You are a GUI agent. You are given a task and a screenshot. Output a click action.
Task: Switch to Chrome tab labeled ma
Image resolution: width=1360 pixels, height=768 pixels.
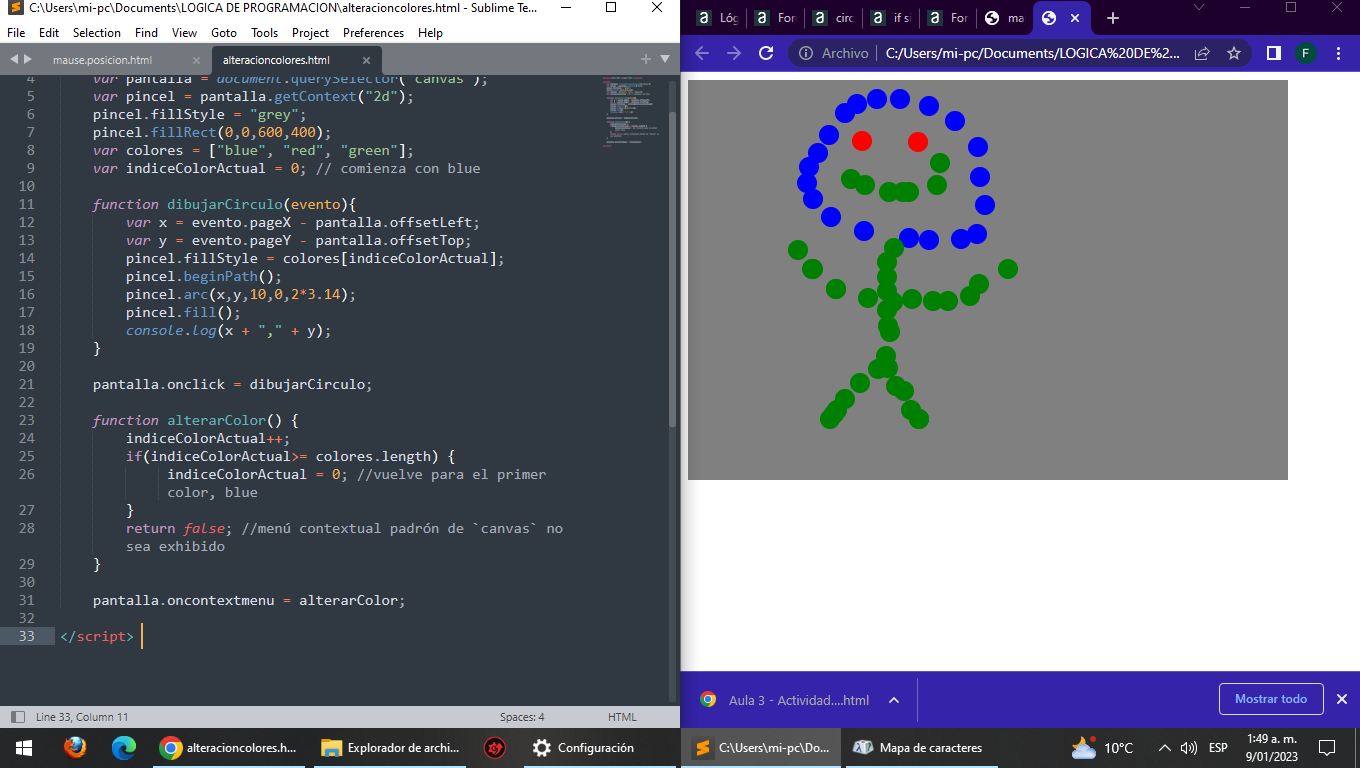[1004, 18]
